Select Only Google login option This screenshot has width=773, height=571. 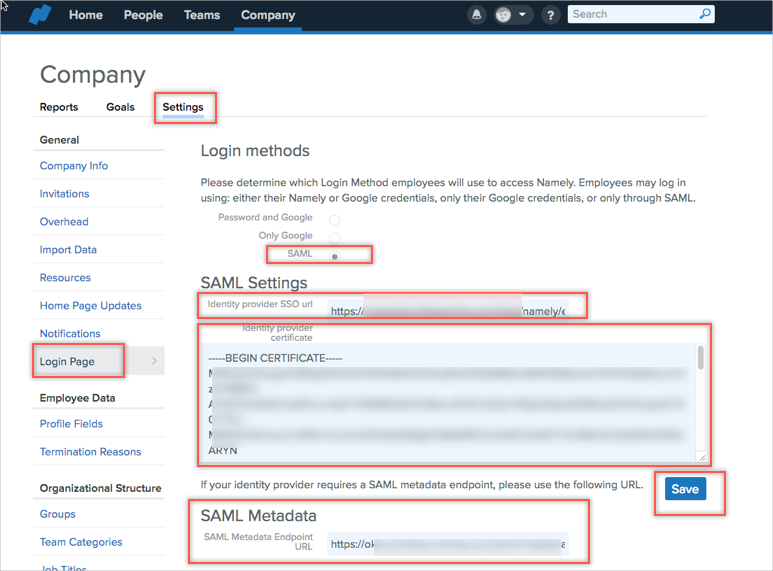tap(335, 237)
